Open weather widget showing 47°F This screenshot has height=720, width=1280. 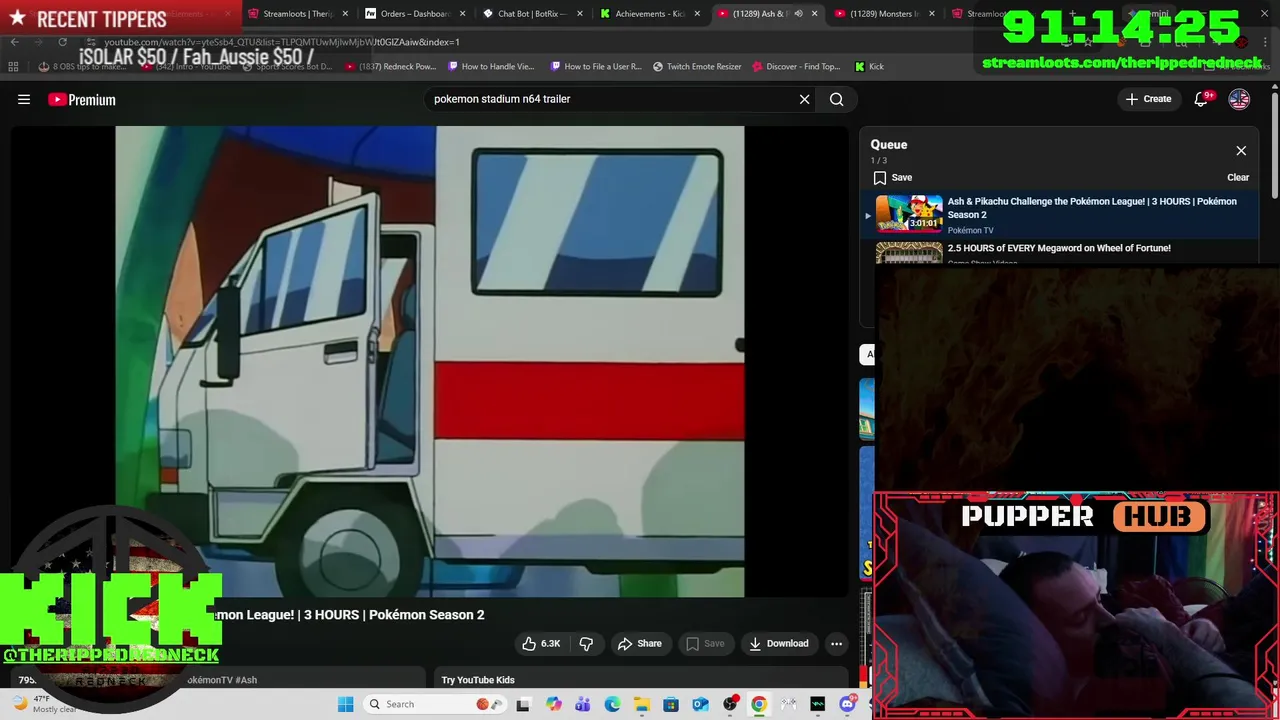[45, 705]
